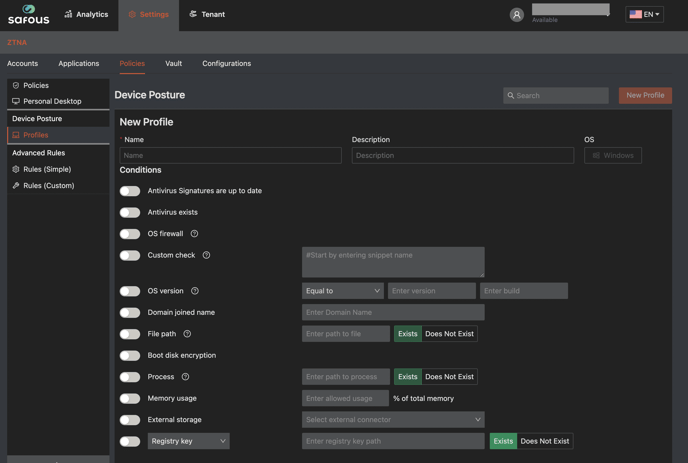Enable Antivirus Signatures are up to date
Image resolution: width=688 pixels, height=463 pixels.
coord(130,191)
